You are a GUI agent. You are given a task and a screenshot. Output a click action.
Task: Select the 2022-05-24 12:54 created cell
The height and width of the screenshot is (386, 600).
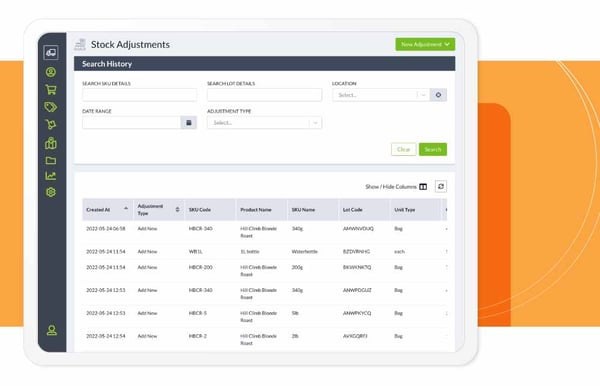[x=106, y=336]
